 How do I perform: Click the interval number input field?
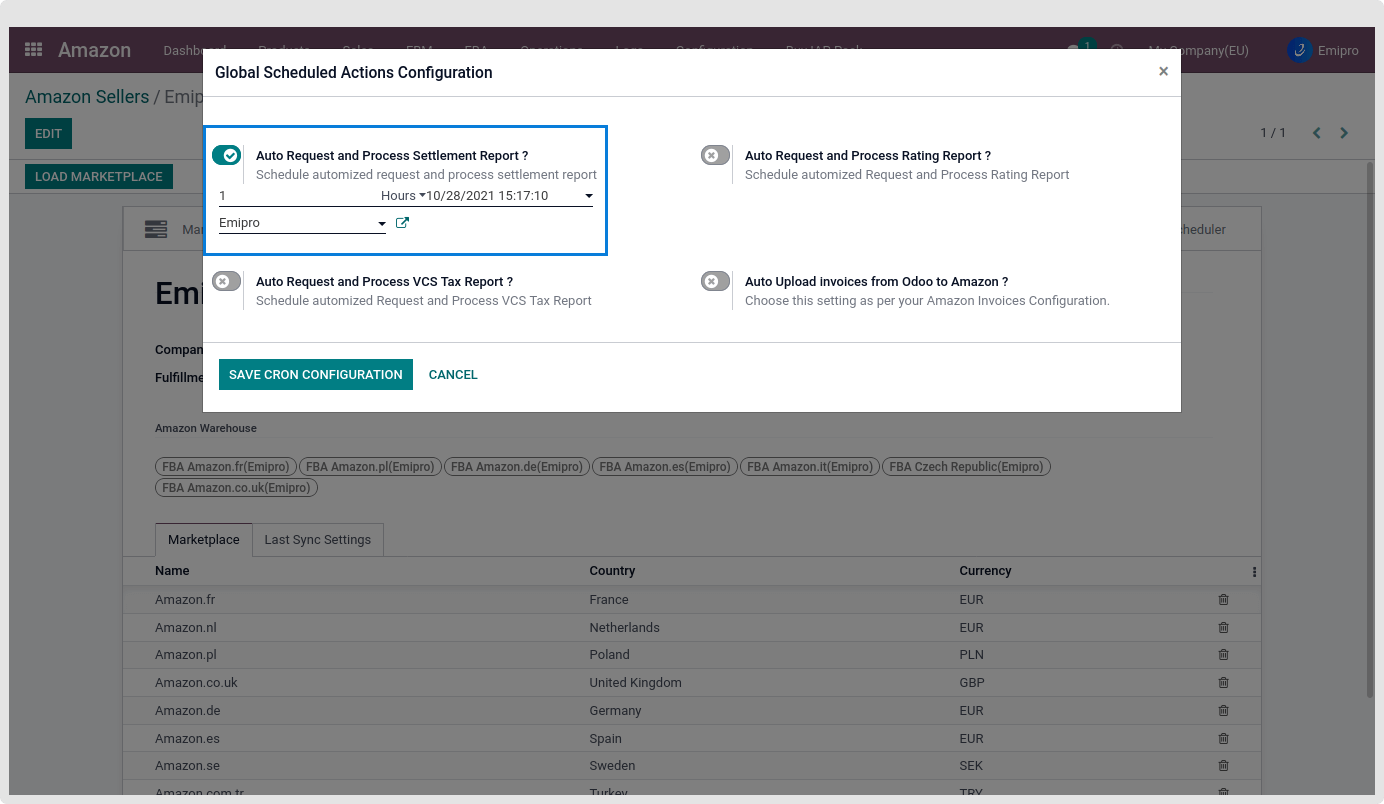coord(295,196)
